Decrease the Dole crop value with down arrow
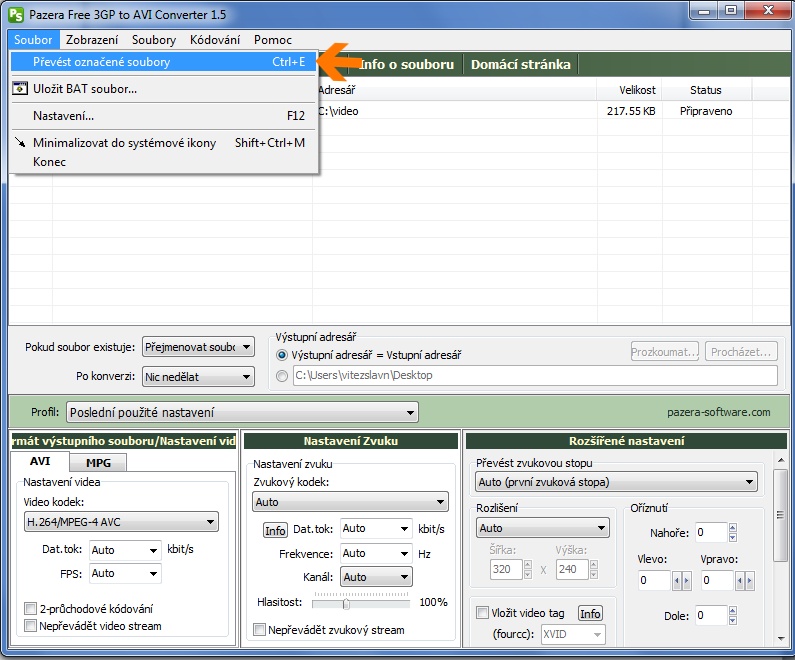 [x=735, y=620]
